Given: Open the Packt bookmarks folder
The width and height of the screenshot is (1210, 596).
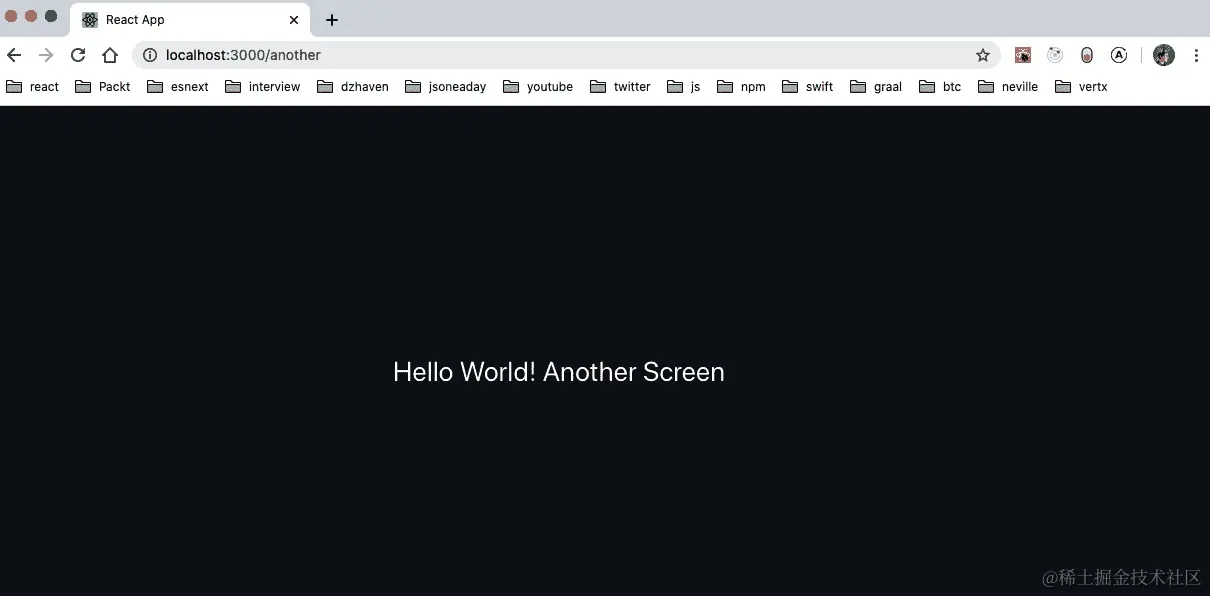Looking at the screenshot, I should point(103,87).
